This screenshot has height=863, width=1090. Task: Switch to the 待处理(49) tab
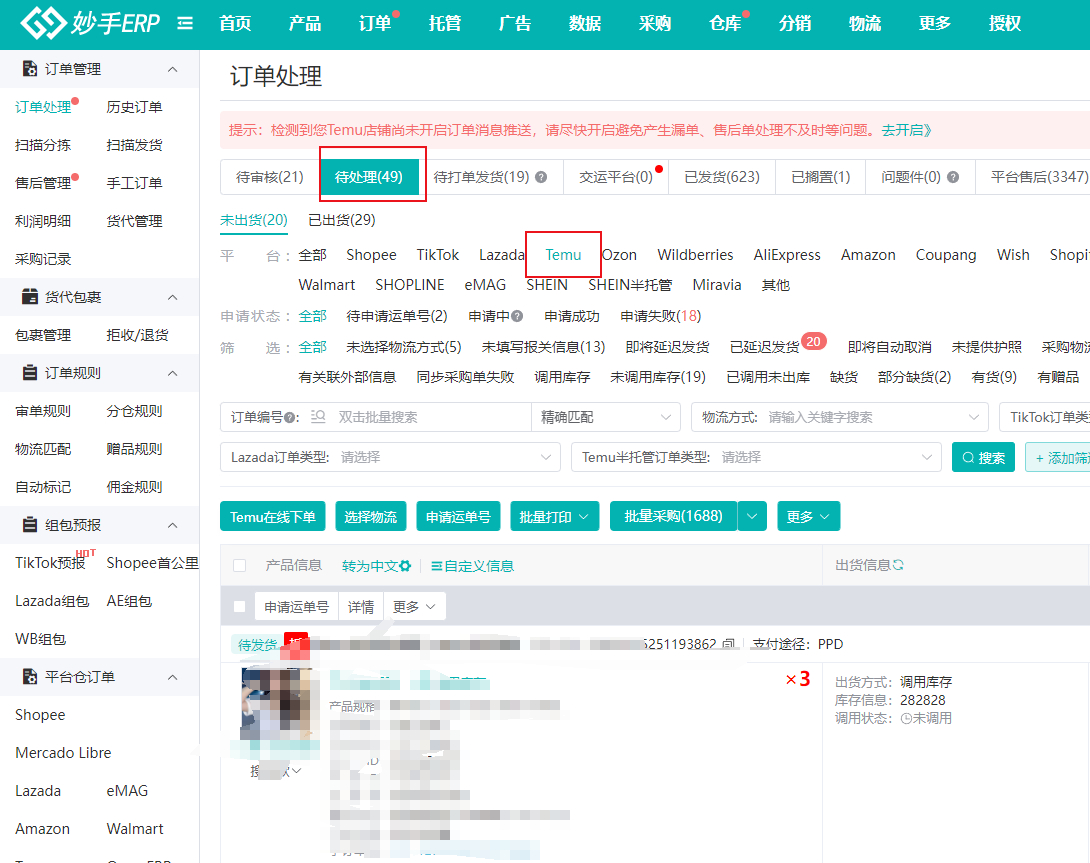368,177
